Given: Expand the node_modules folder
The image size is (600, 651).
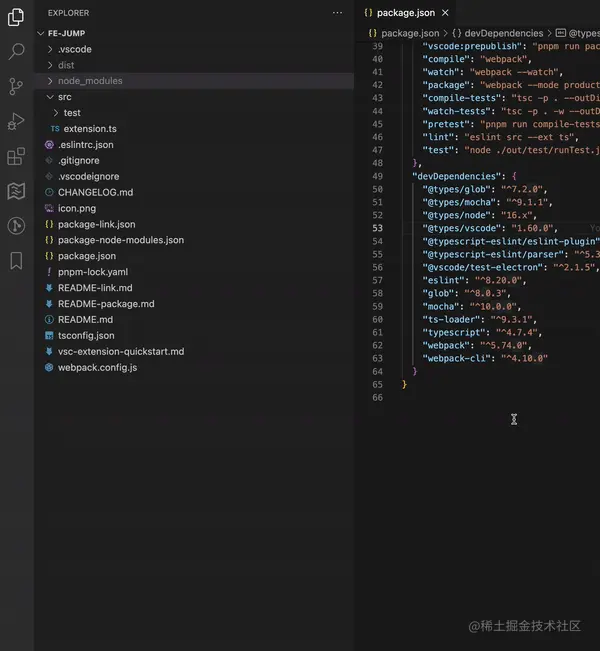Looking at the screenshot, I should tap(194, 81).
